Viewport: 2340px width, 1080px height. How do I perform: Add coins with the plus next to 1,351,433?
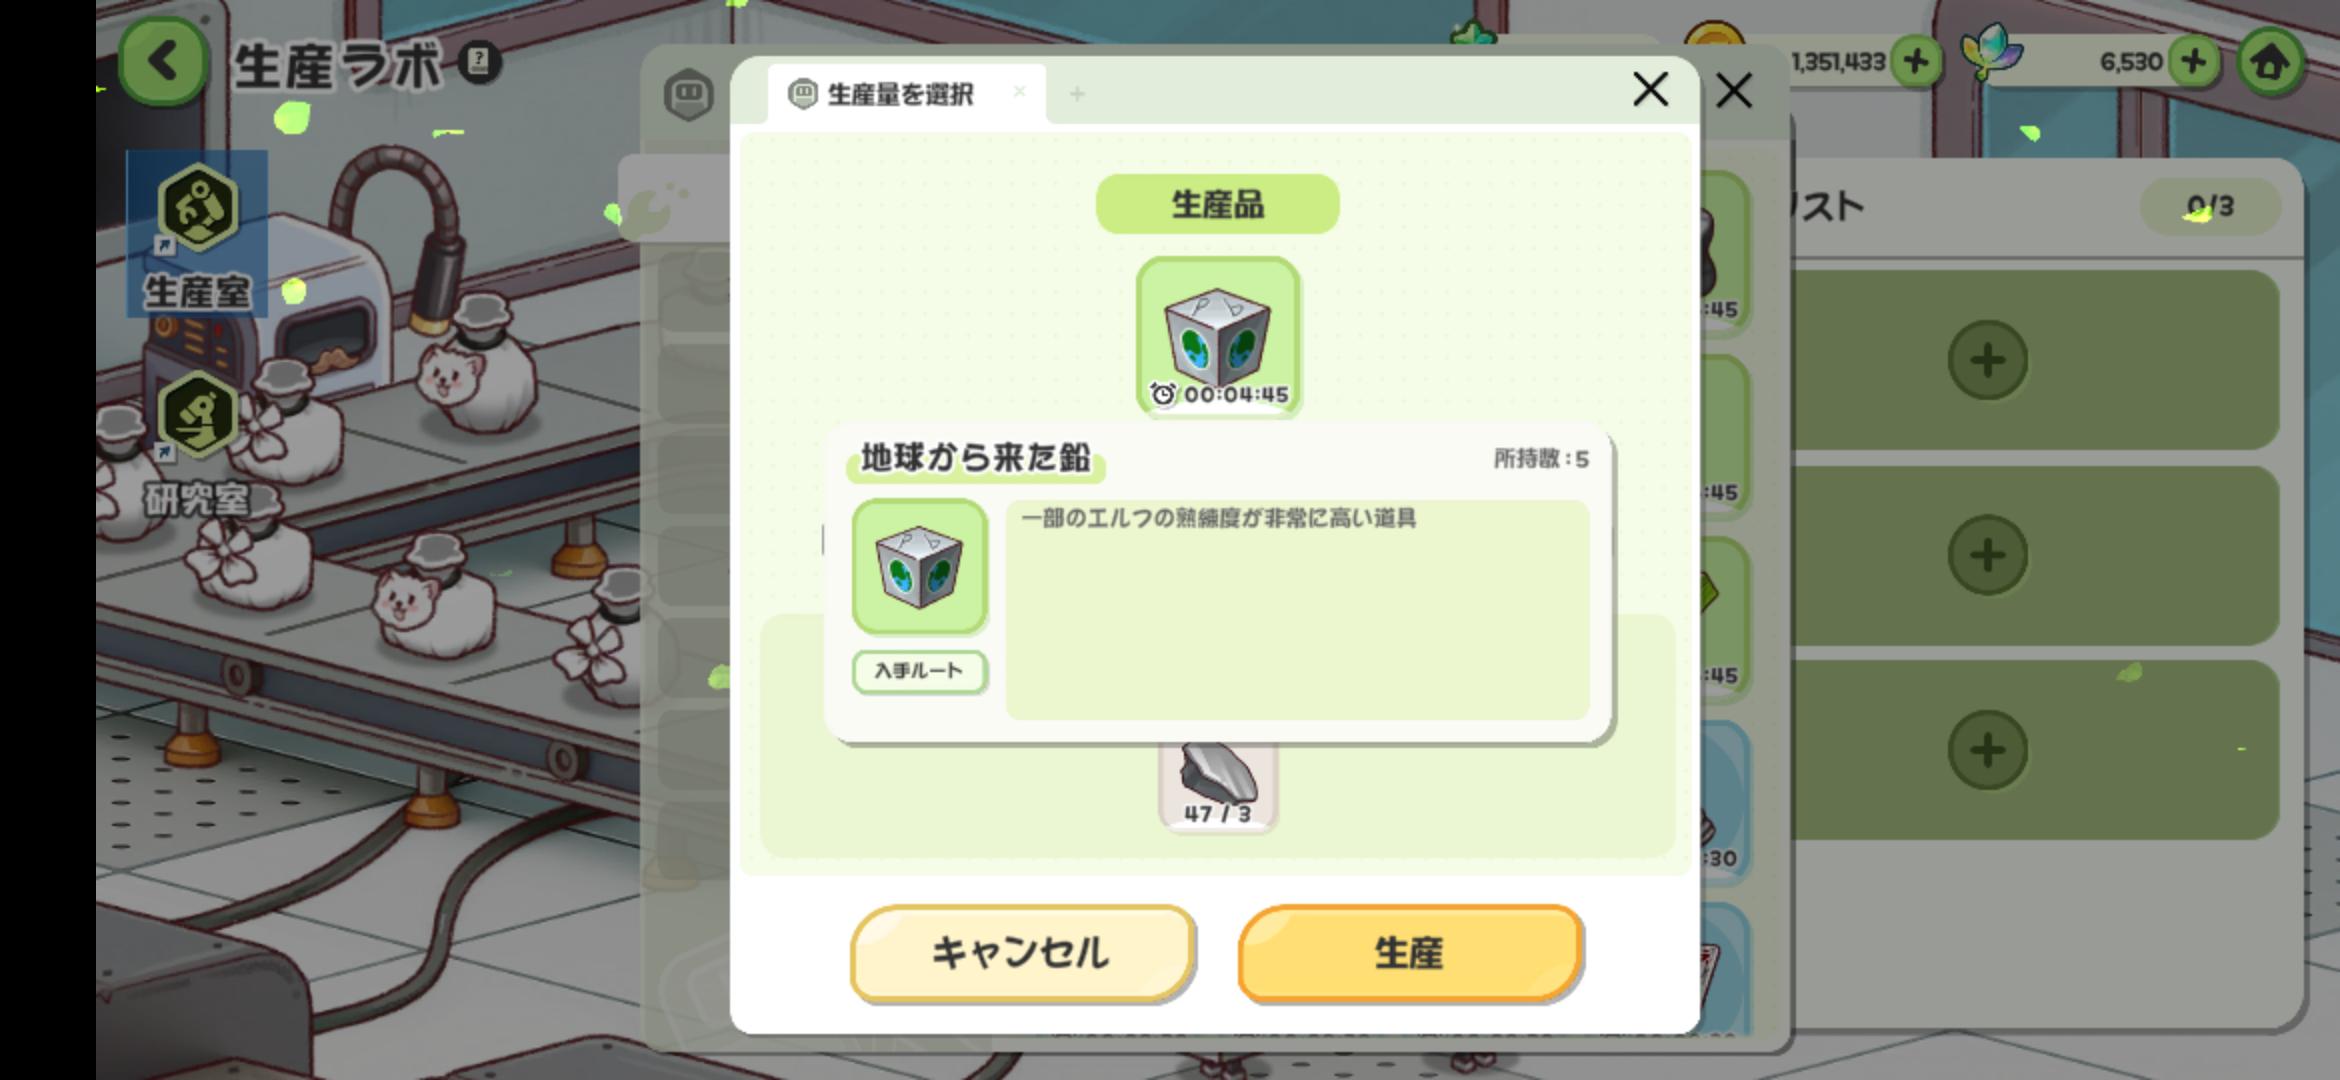1915,62
